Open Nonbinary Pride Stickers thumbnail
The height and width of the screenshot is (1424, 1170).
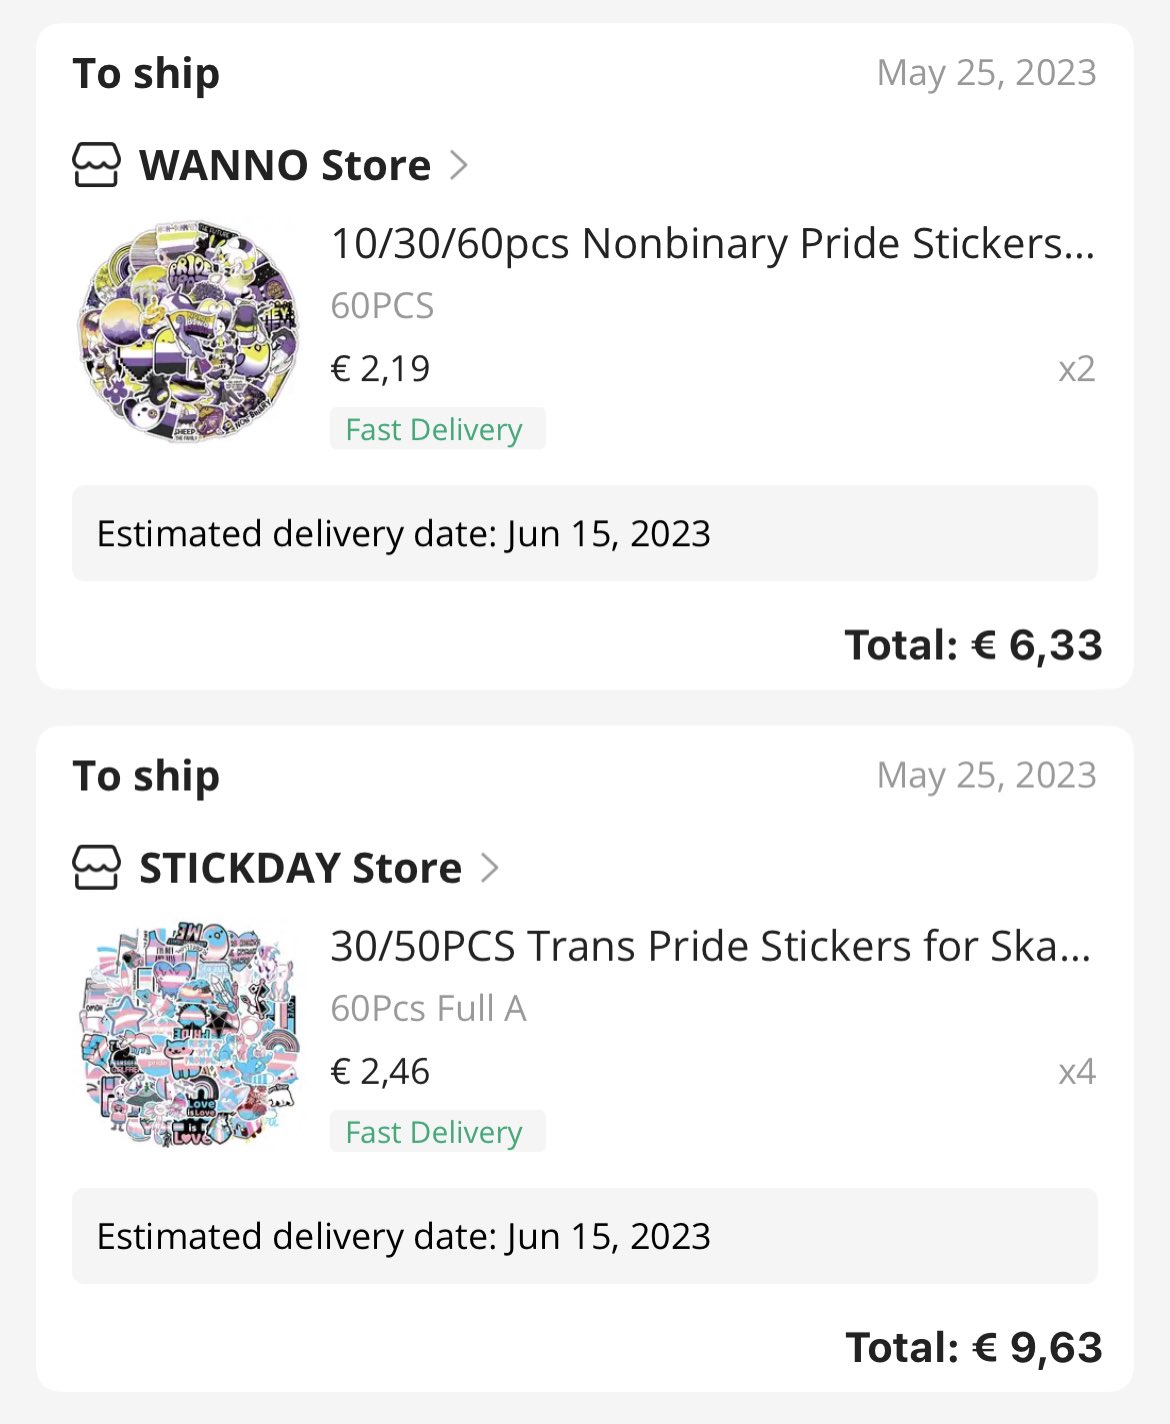point(188,332)
